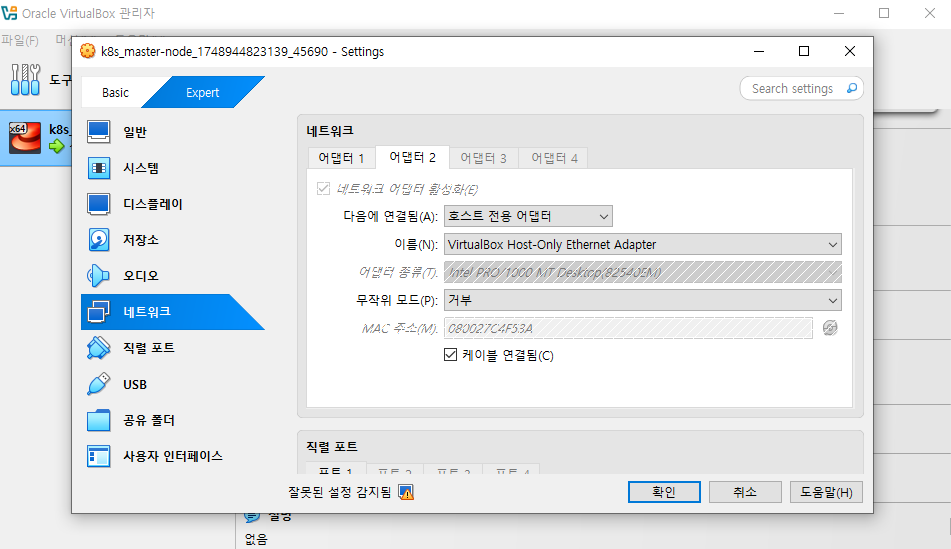
Task: Open the 이름 adapter name dropdown
Action: tap(643, 244)
